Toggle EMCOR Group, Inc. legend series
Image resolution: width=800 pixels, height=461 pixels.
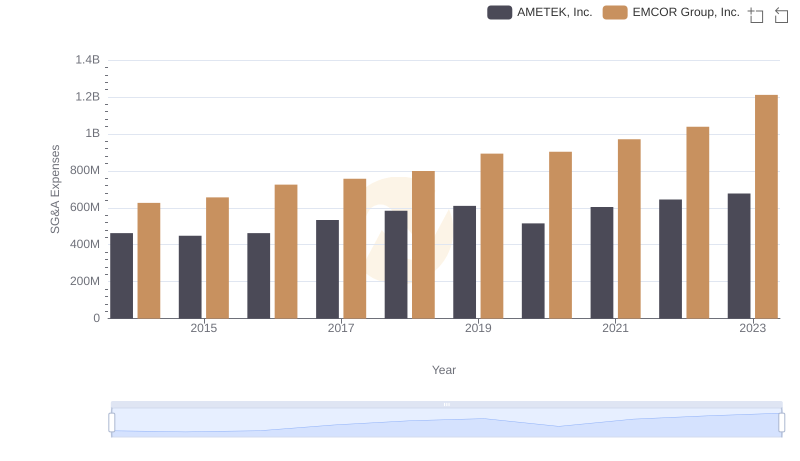[671, 12]
